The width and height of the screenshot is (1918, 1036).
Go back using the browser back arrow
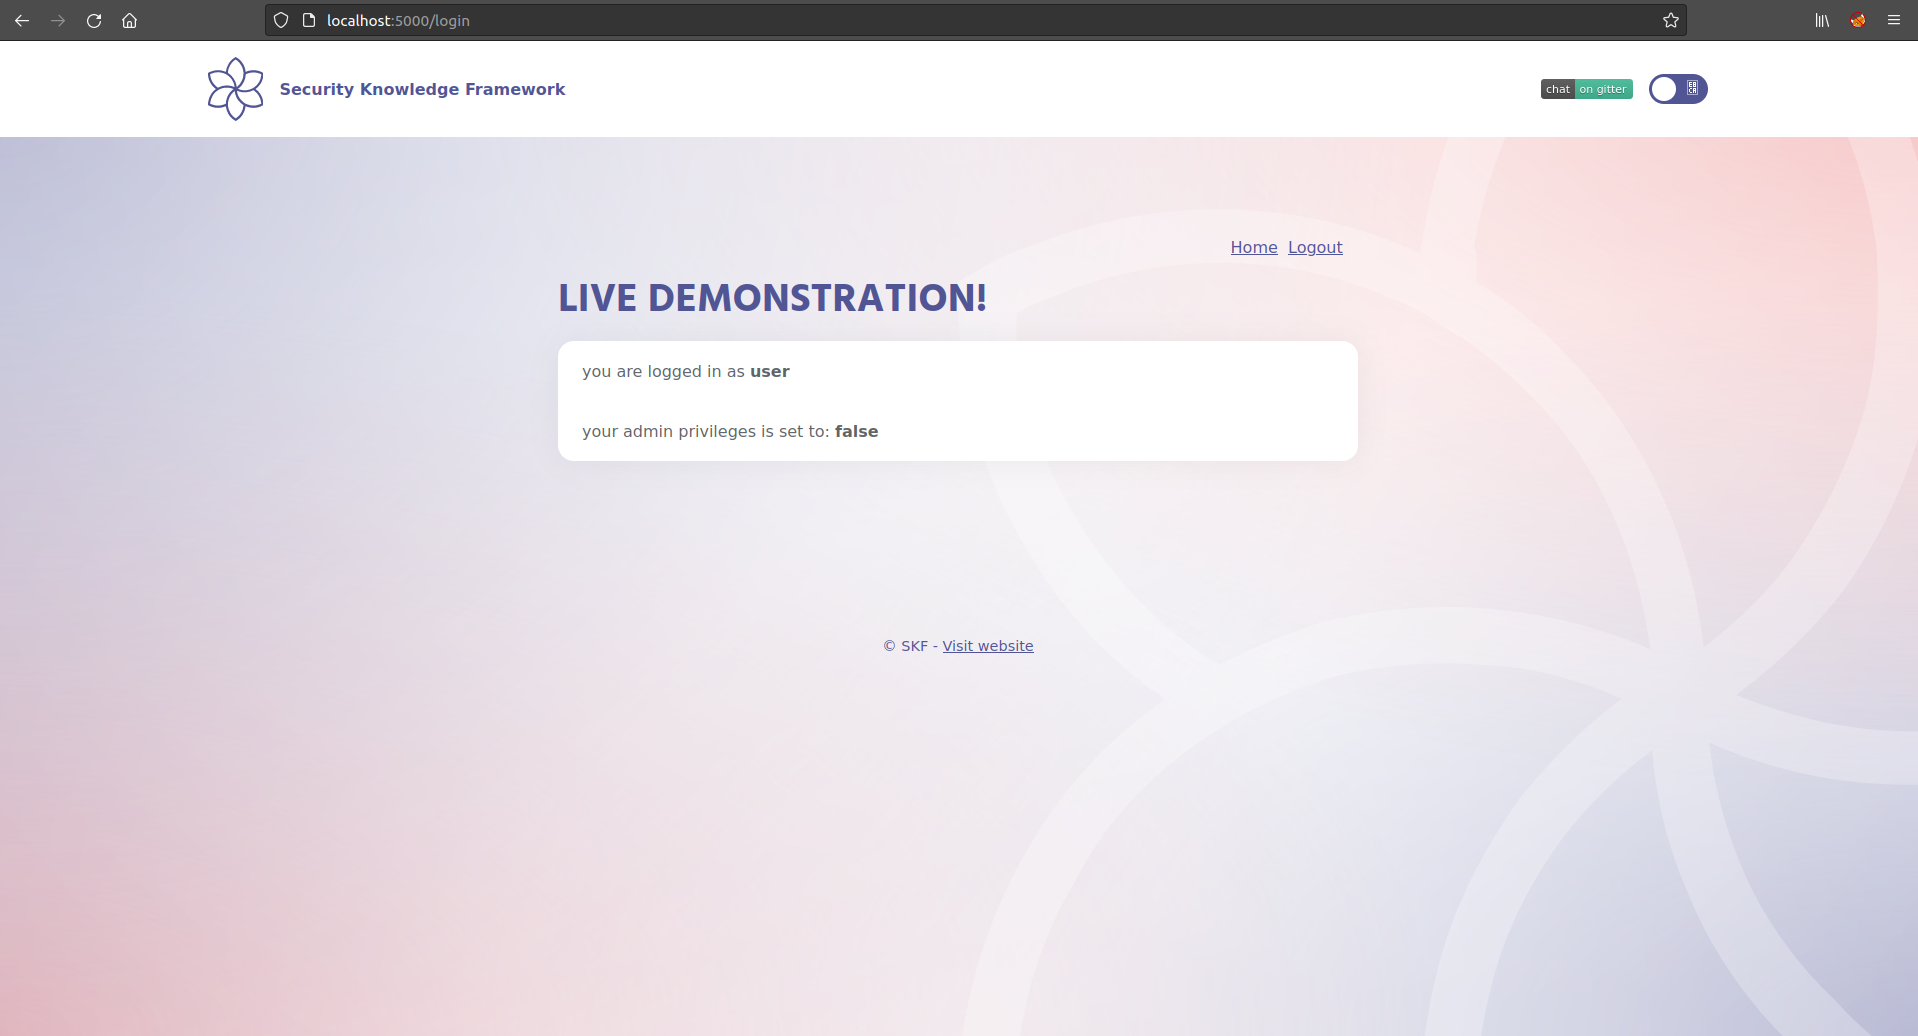pos(22,20)
